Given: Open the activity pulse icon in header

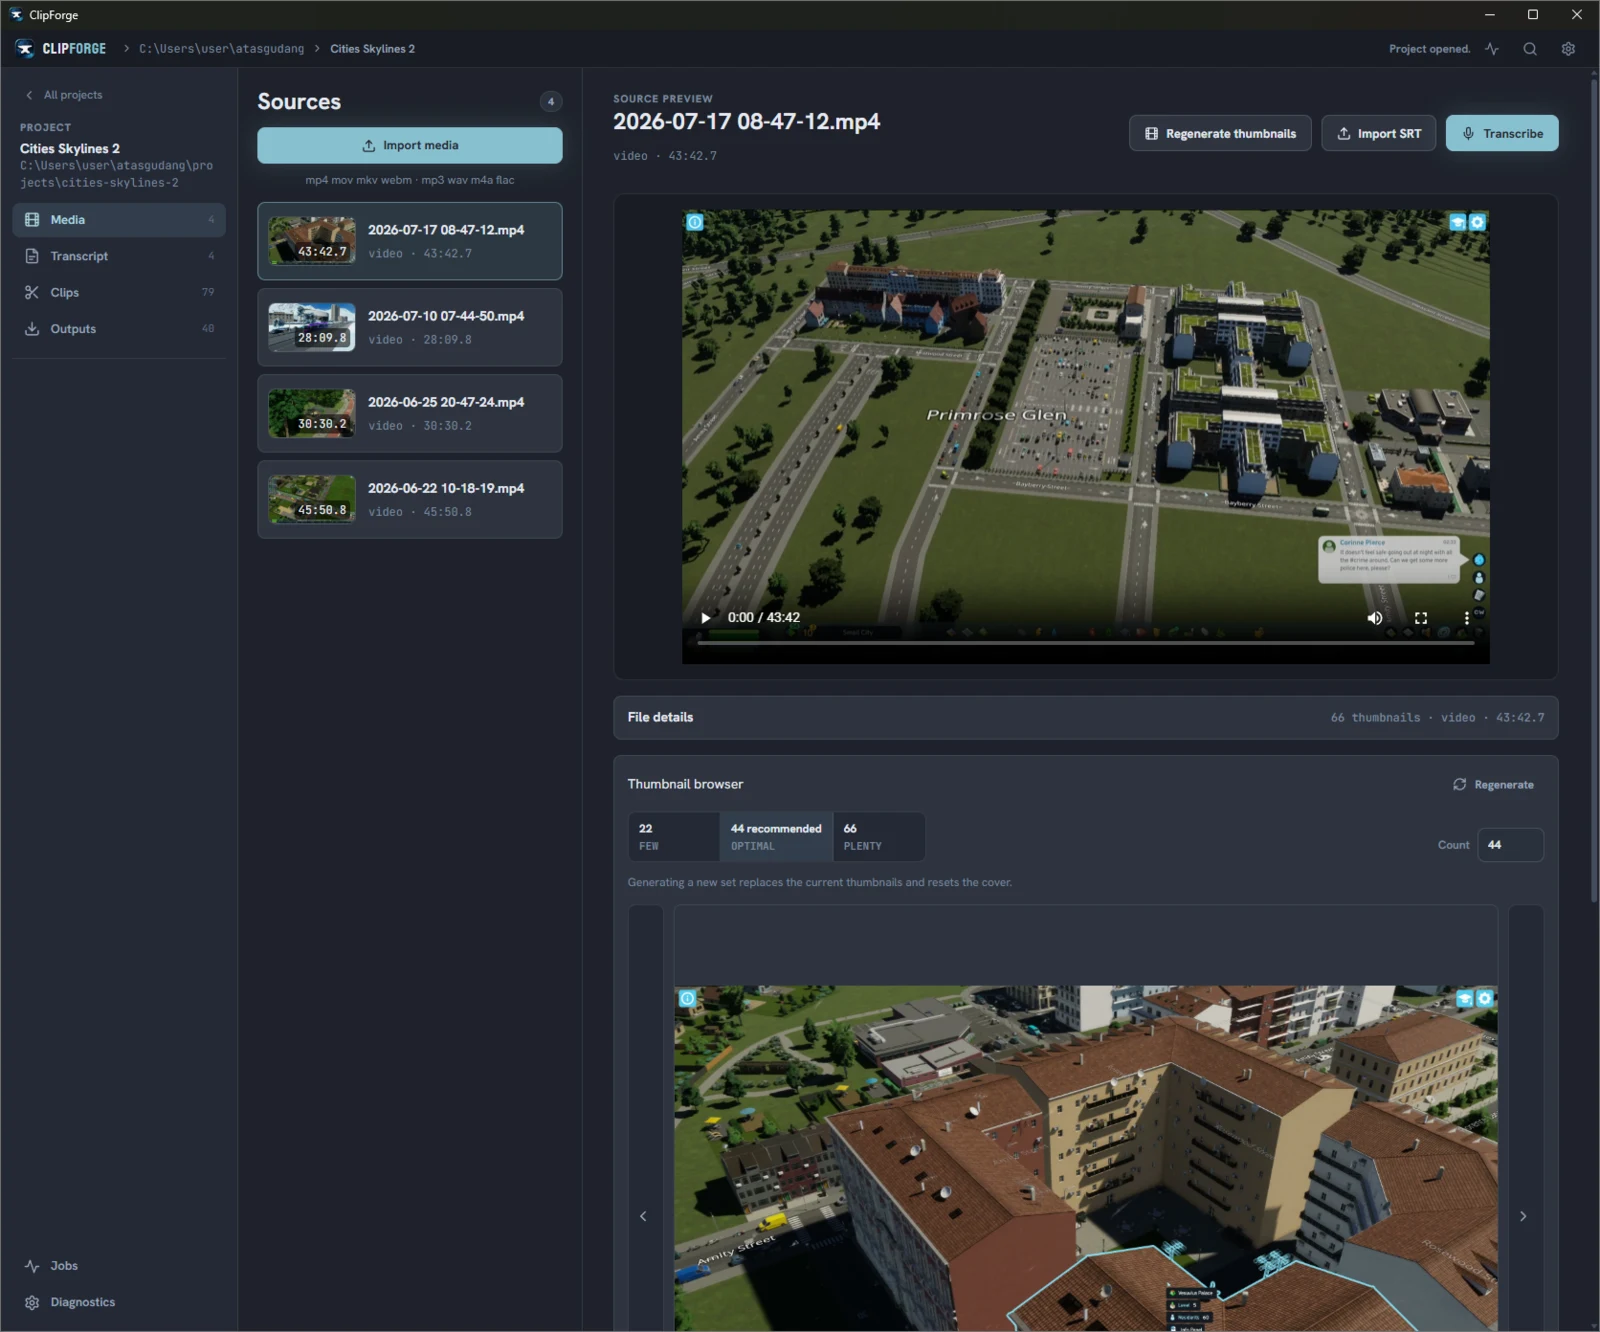Looking at the screenshot, I should coord(1491,49).
